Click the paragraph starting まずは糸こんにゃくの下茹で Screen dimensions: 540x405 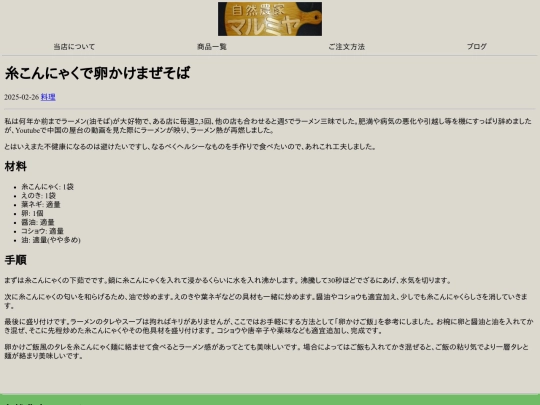(228, 280)
